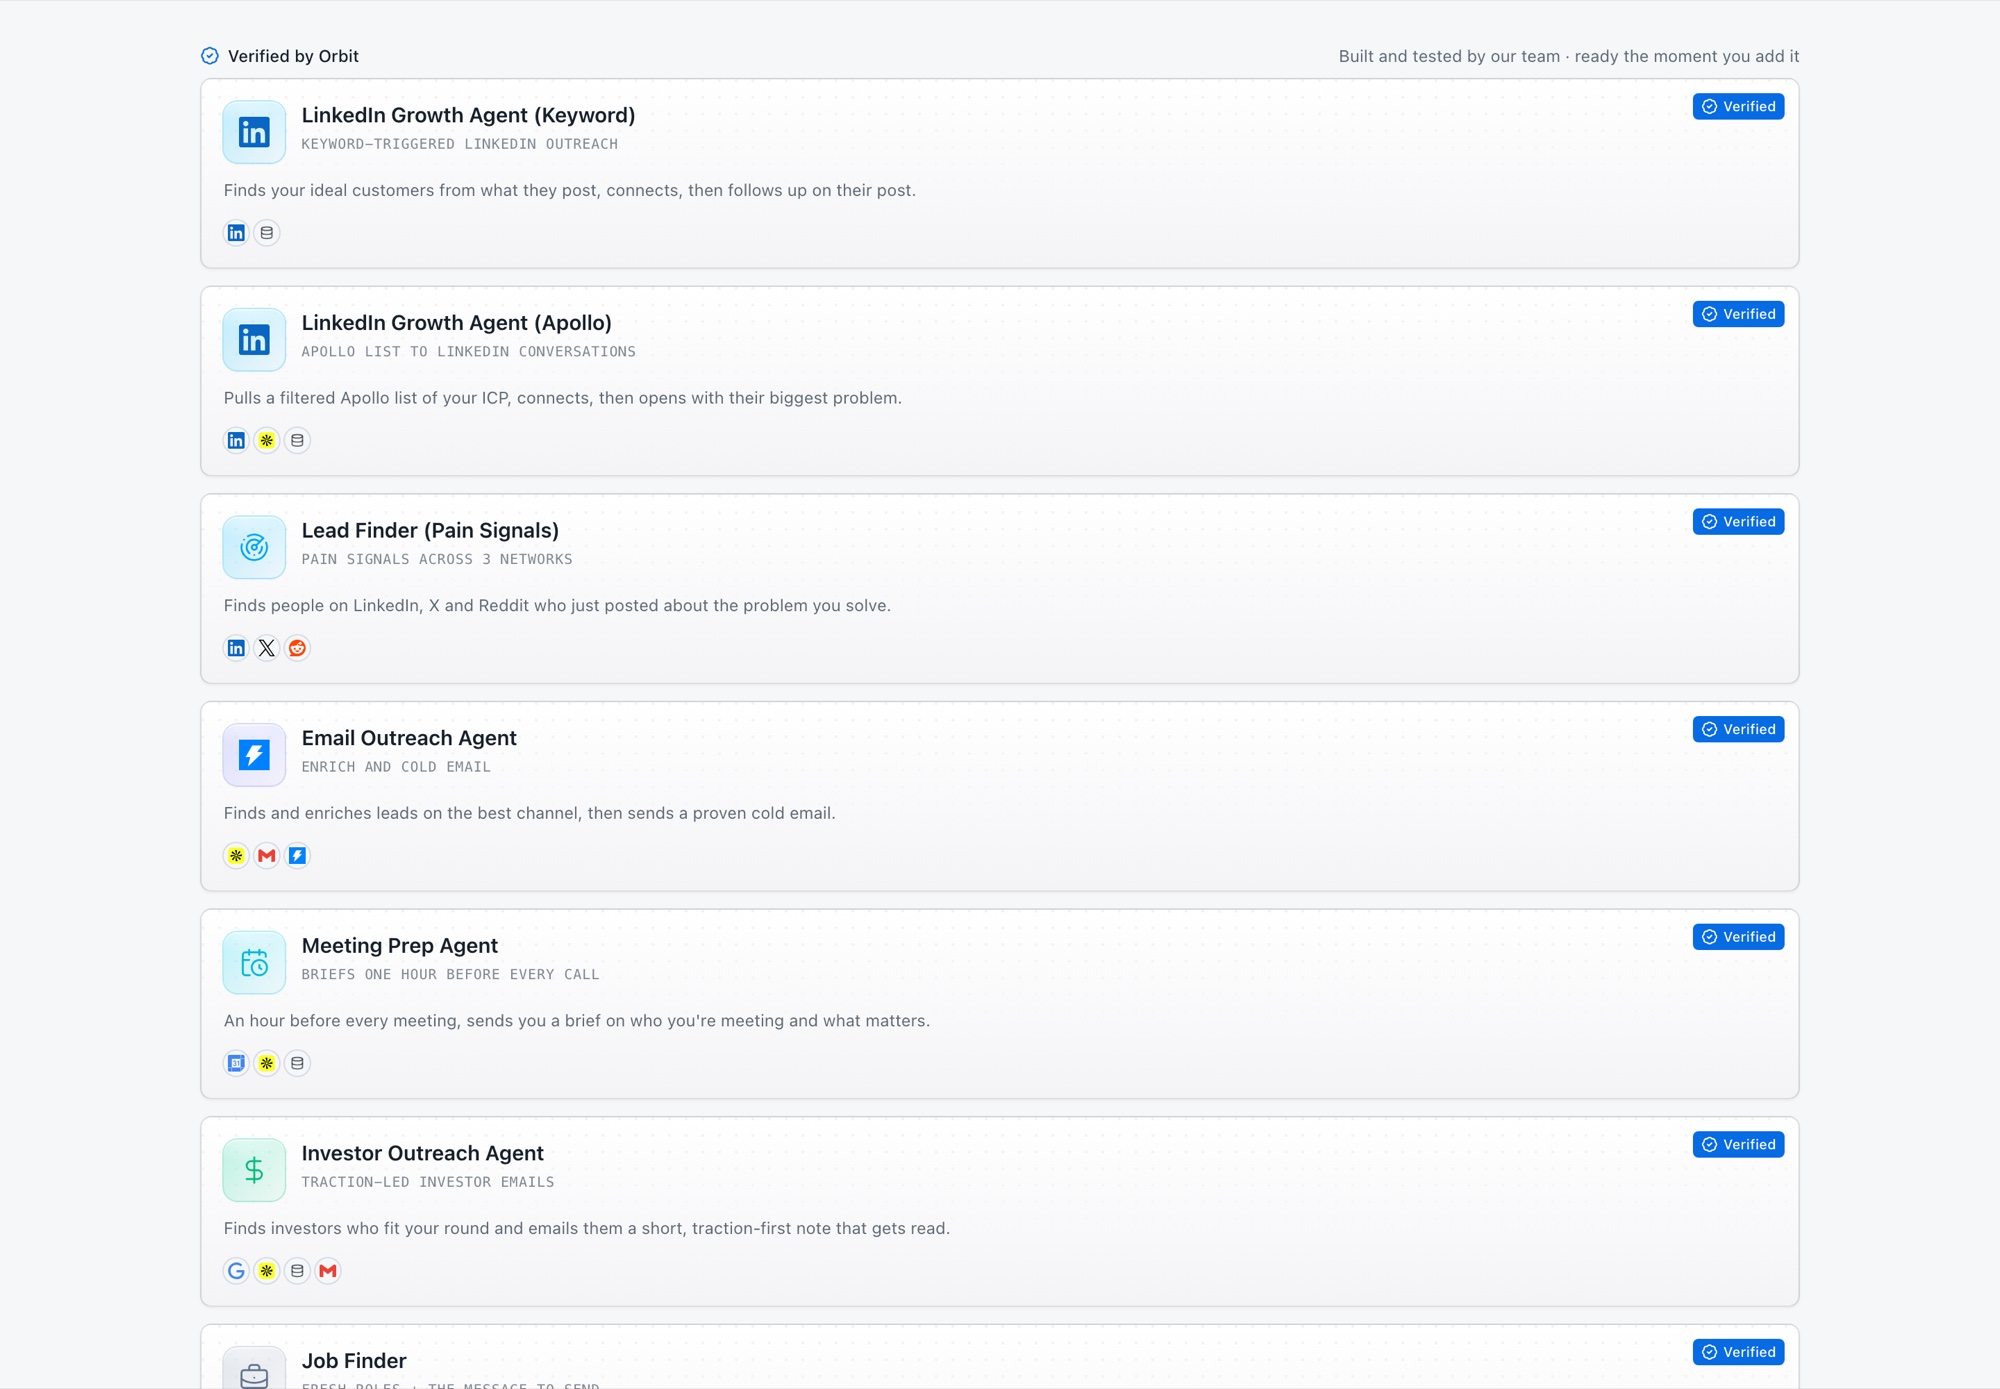The width and height of the screenshot is (2000, 1389).
Task: Click Verified badge on Lead Finder card
Action: (1738, 522)
